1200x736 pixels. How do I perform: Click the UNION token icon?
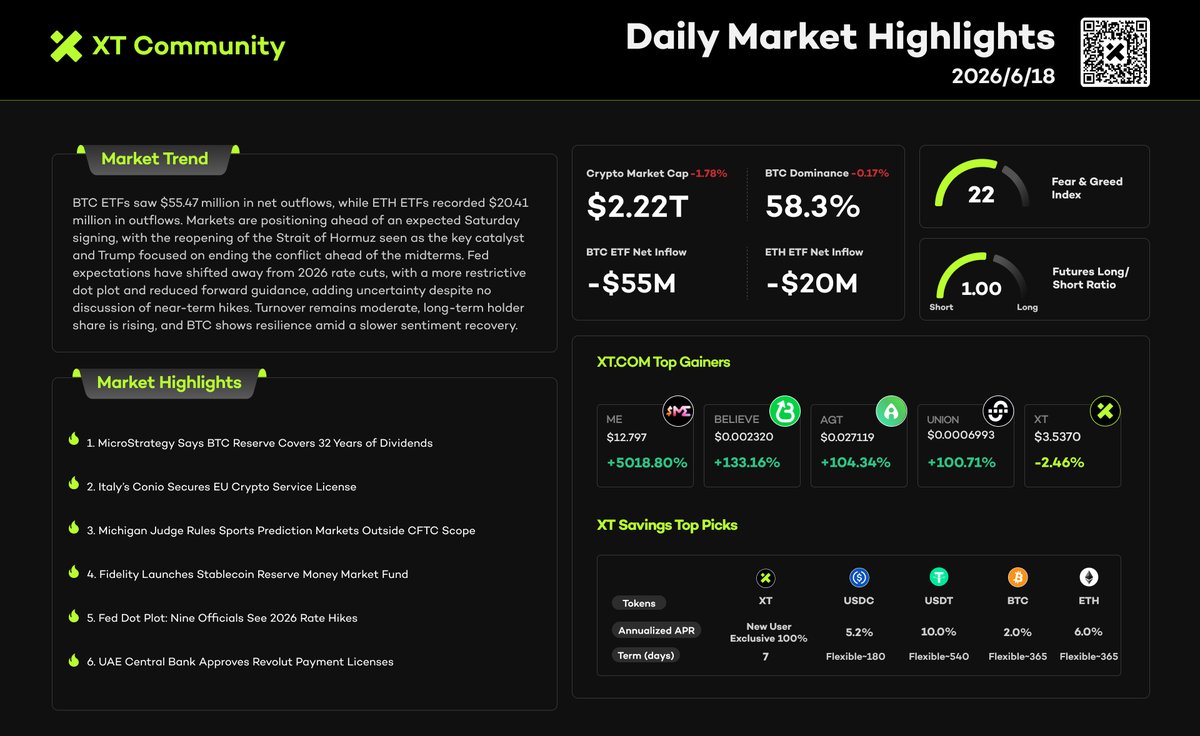(x=999, y=411)
